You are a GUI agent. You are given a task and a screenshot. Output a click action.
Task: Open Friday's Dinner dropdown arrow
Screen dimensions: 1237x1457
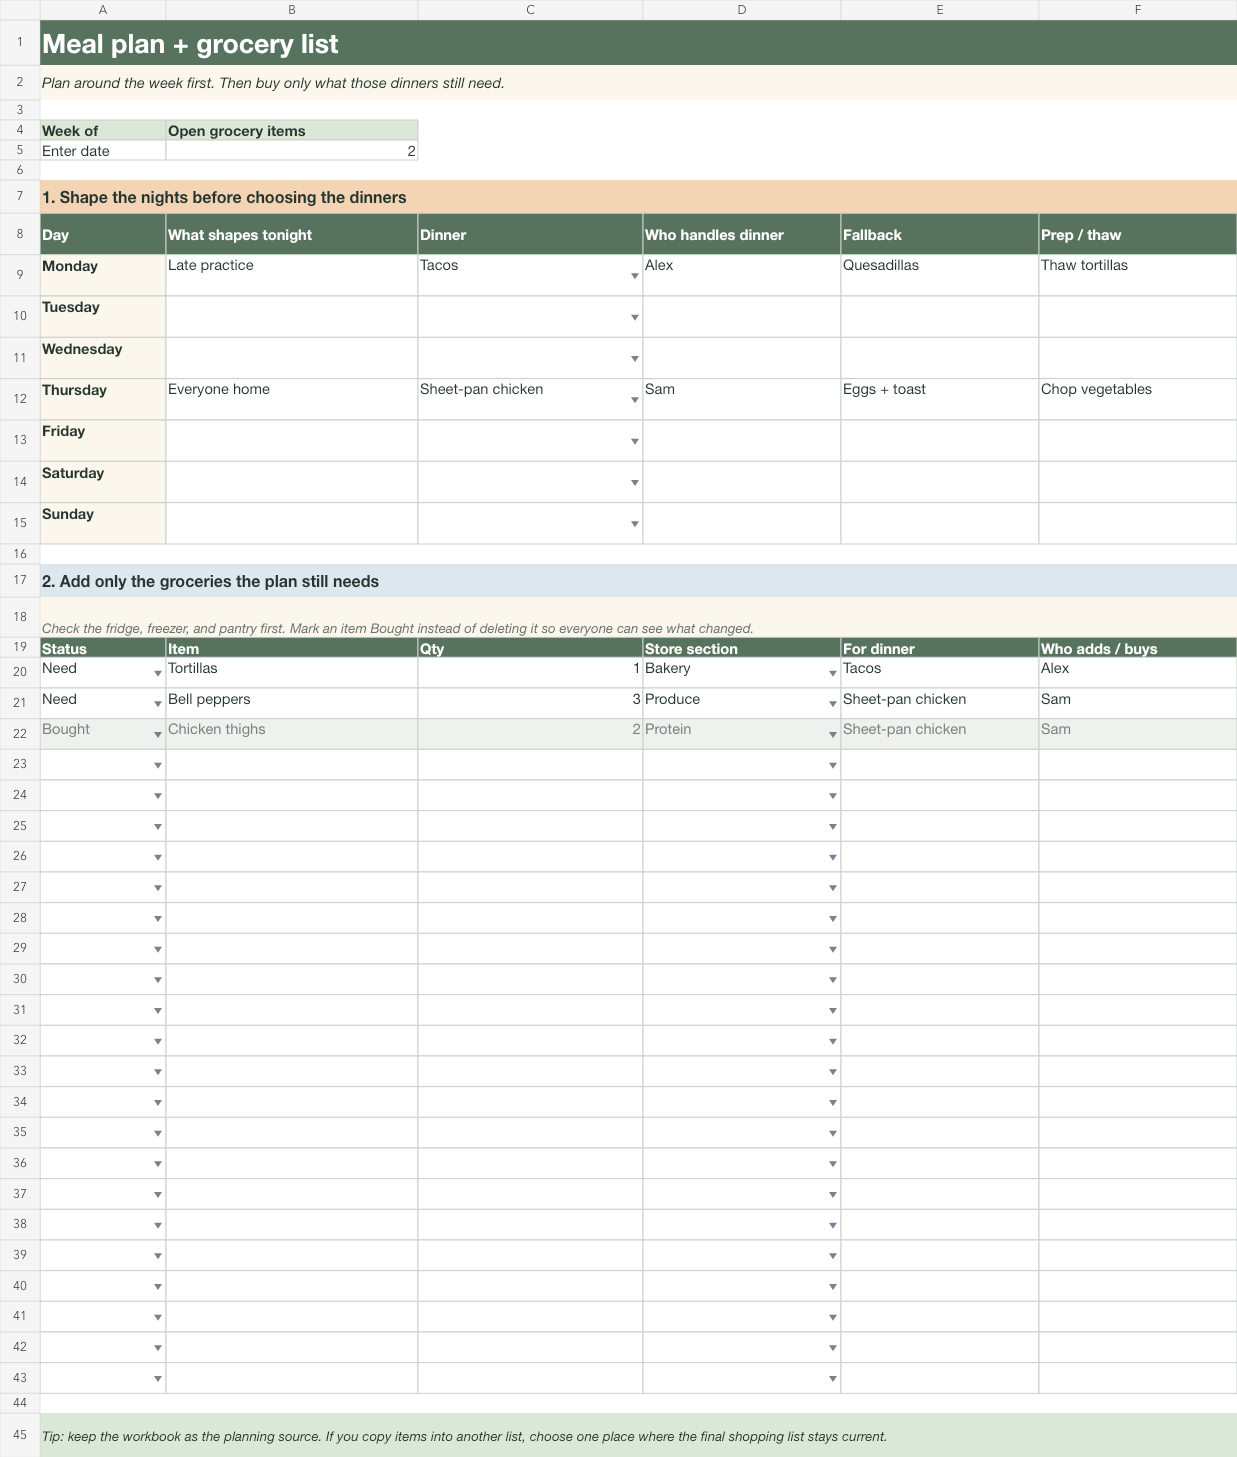(x=634, y=441)
